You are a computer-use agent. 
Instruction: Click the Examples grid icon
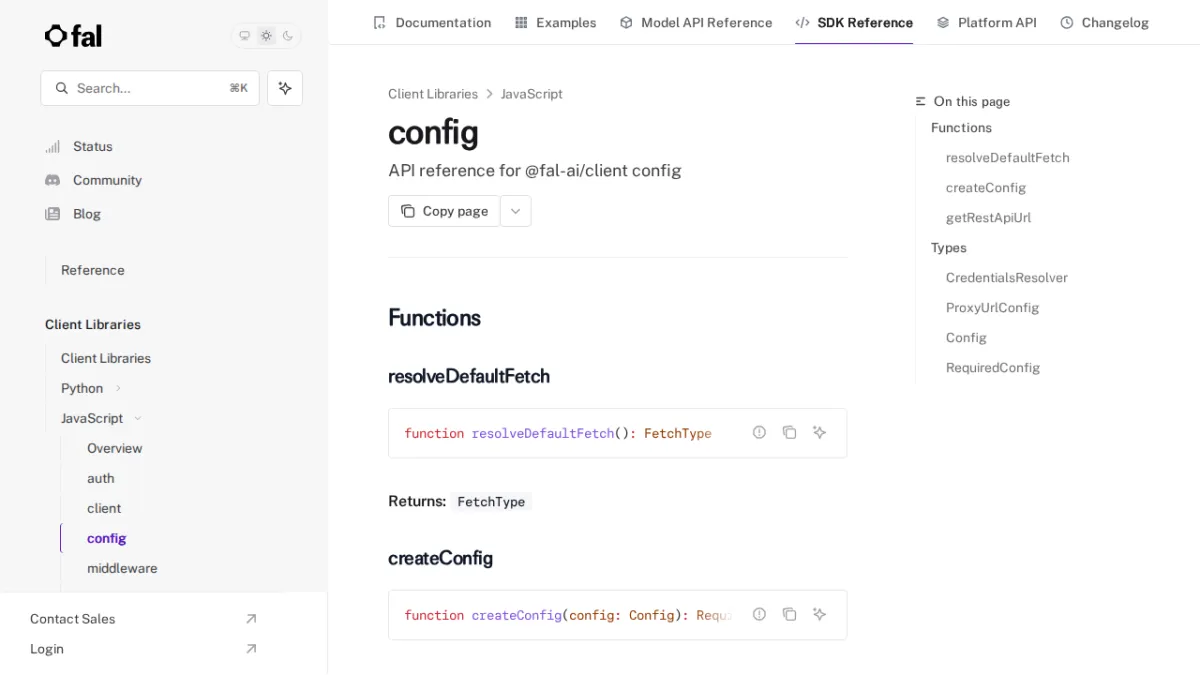point(521,22)
